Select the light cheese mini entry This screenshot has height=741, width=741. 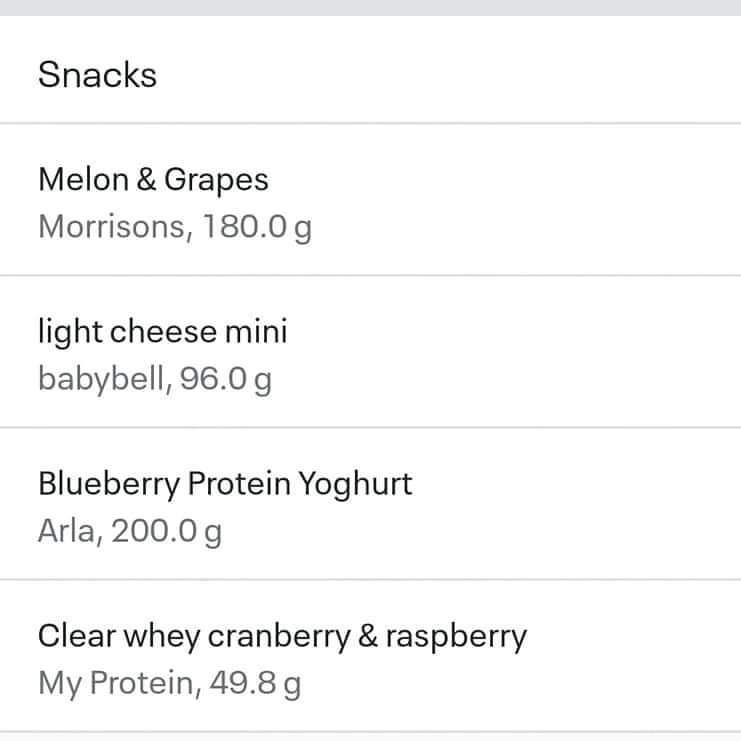point(370,352)
